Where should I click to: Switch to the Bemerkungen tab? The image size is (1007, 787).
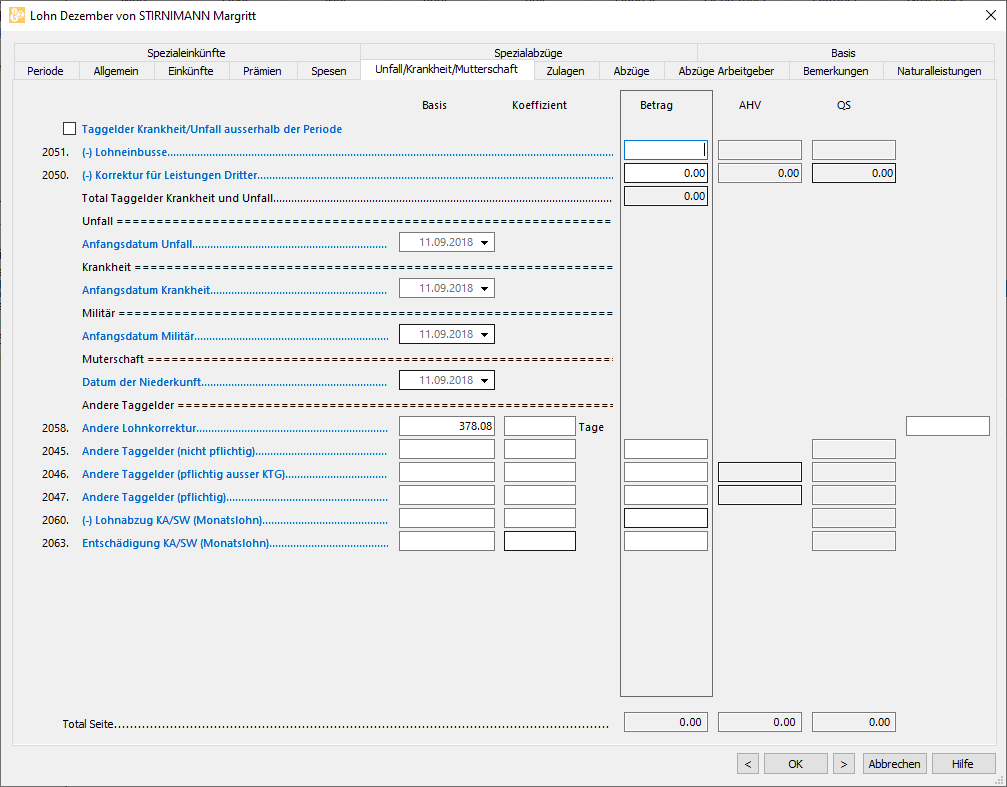pyautogui.click(x=836, y=71)
